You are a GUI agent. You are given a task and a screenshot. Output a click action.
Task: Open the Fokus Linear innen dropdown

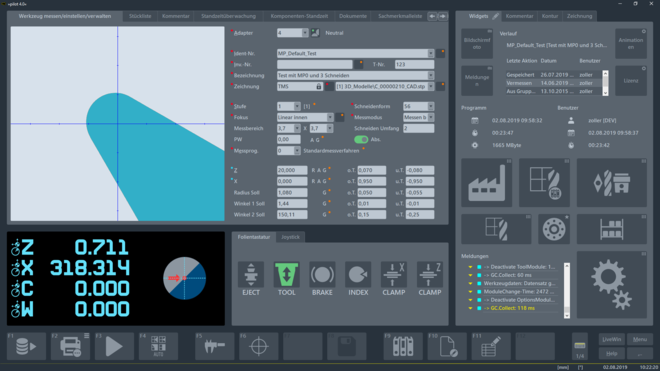click(330, 117)
